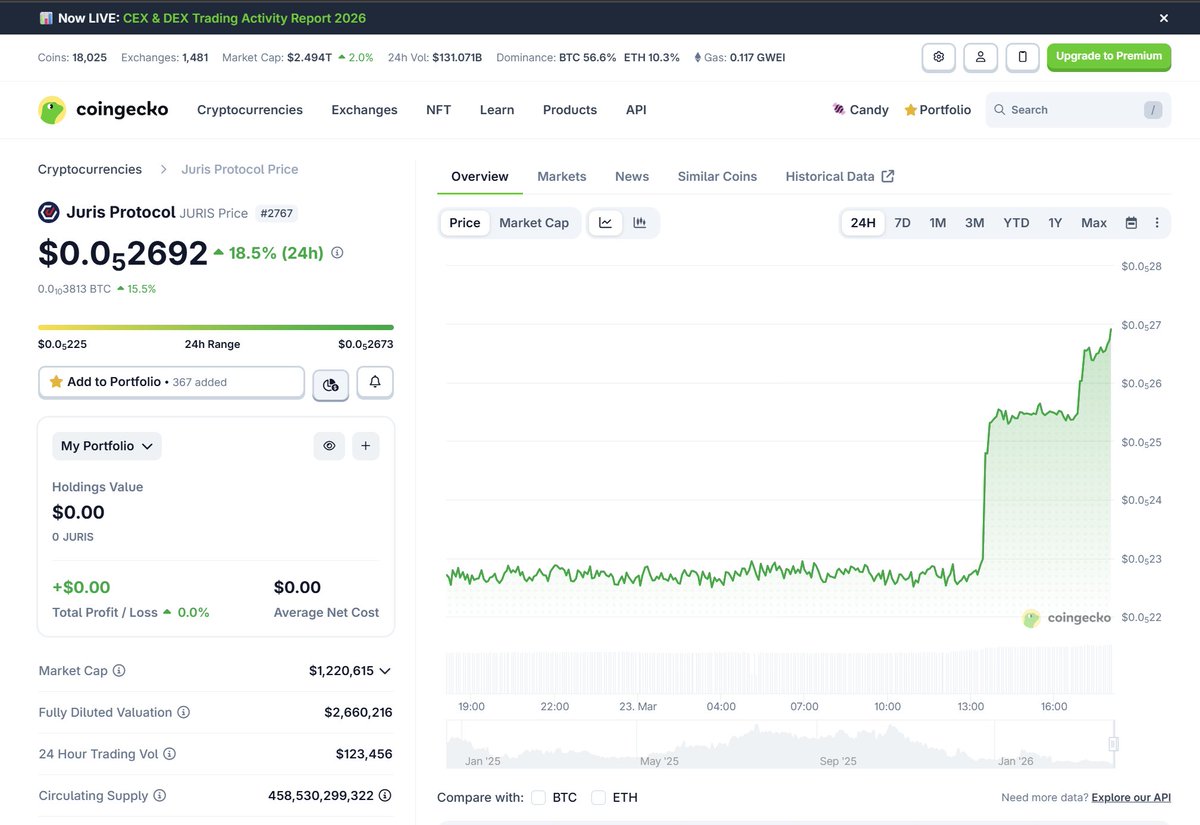
Task: Check the BTC compare checkbox
Action: (538, 797)
